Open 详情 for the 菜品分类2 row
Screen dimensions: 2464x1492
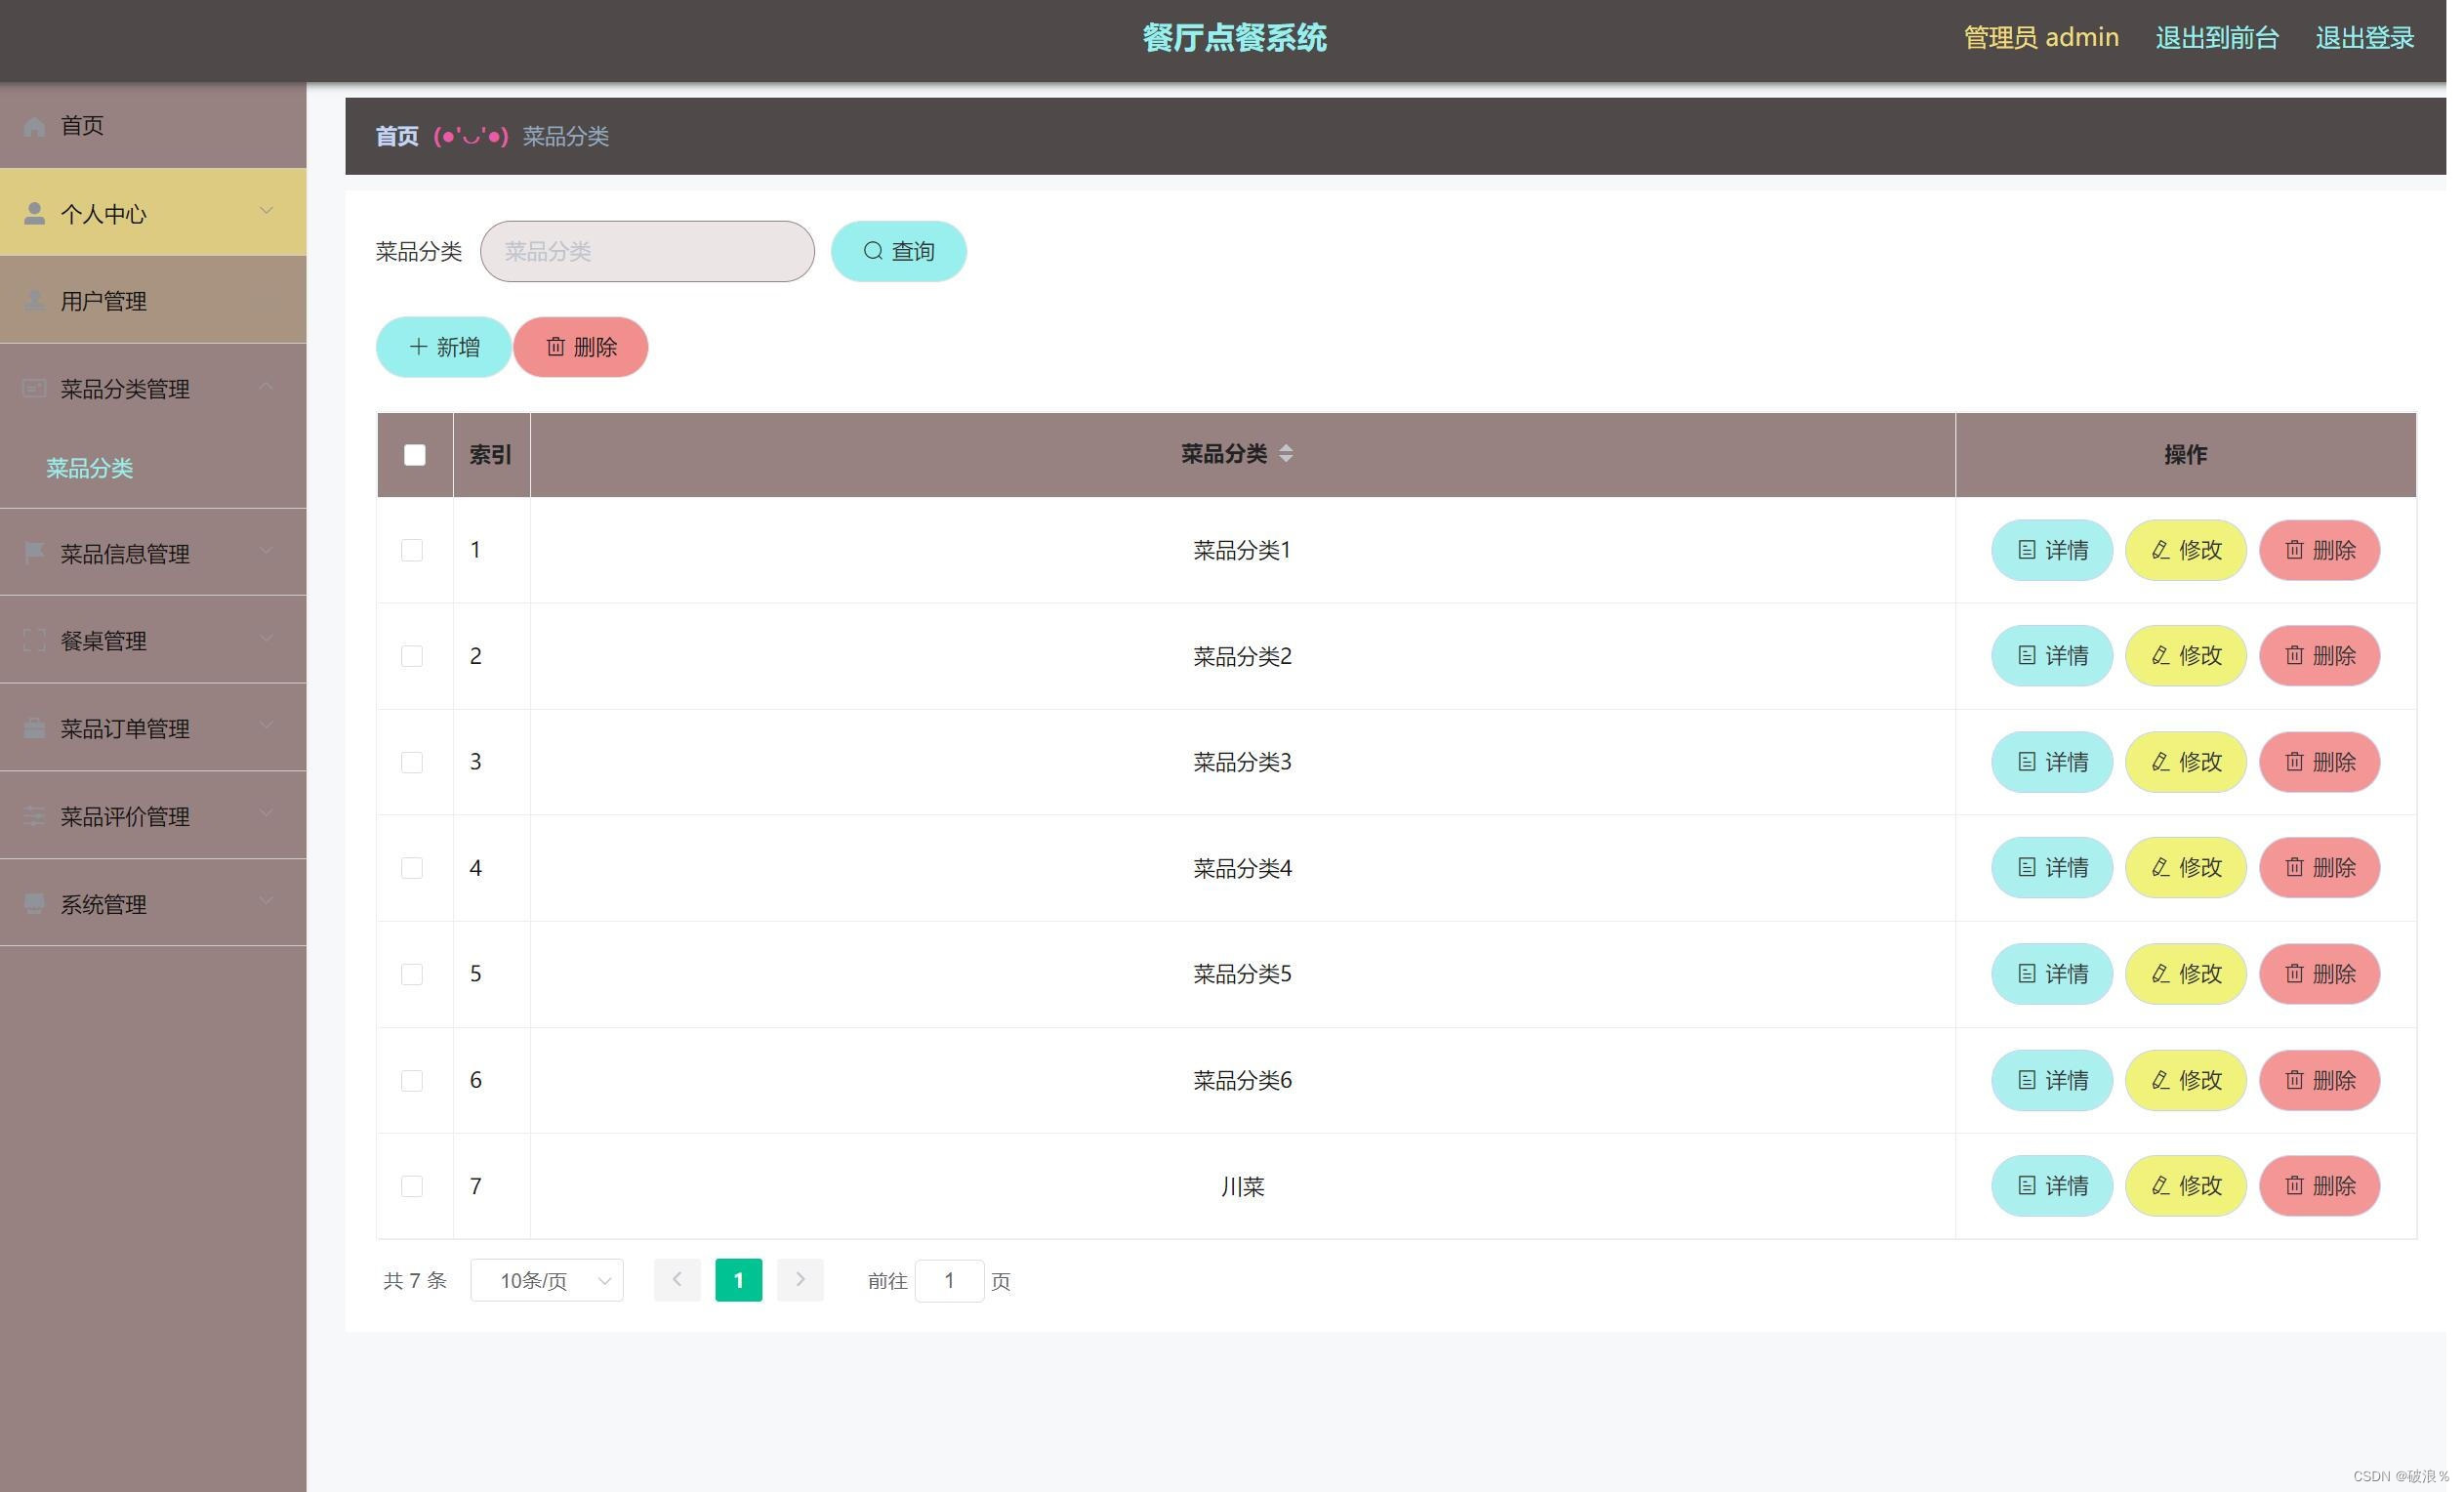pos(2052,656)
